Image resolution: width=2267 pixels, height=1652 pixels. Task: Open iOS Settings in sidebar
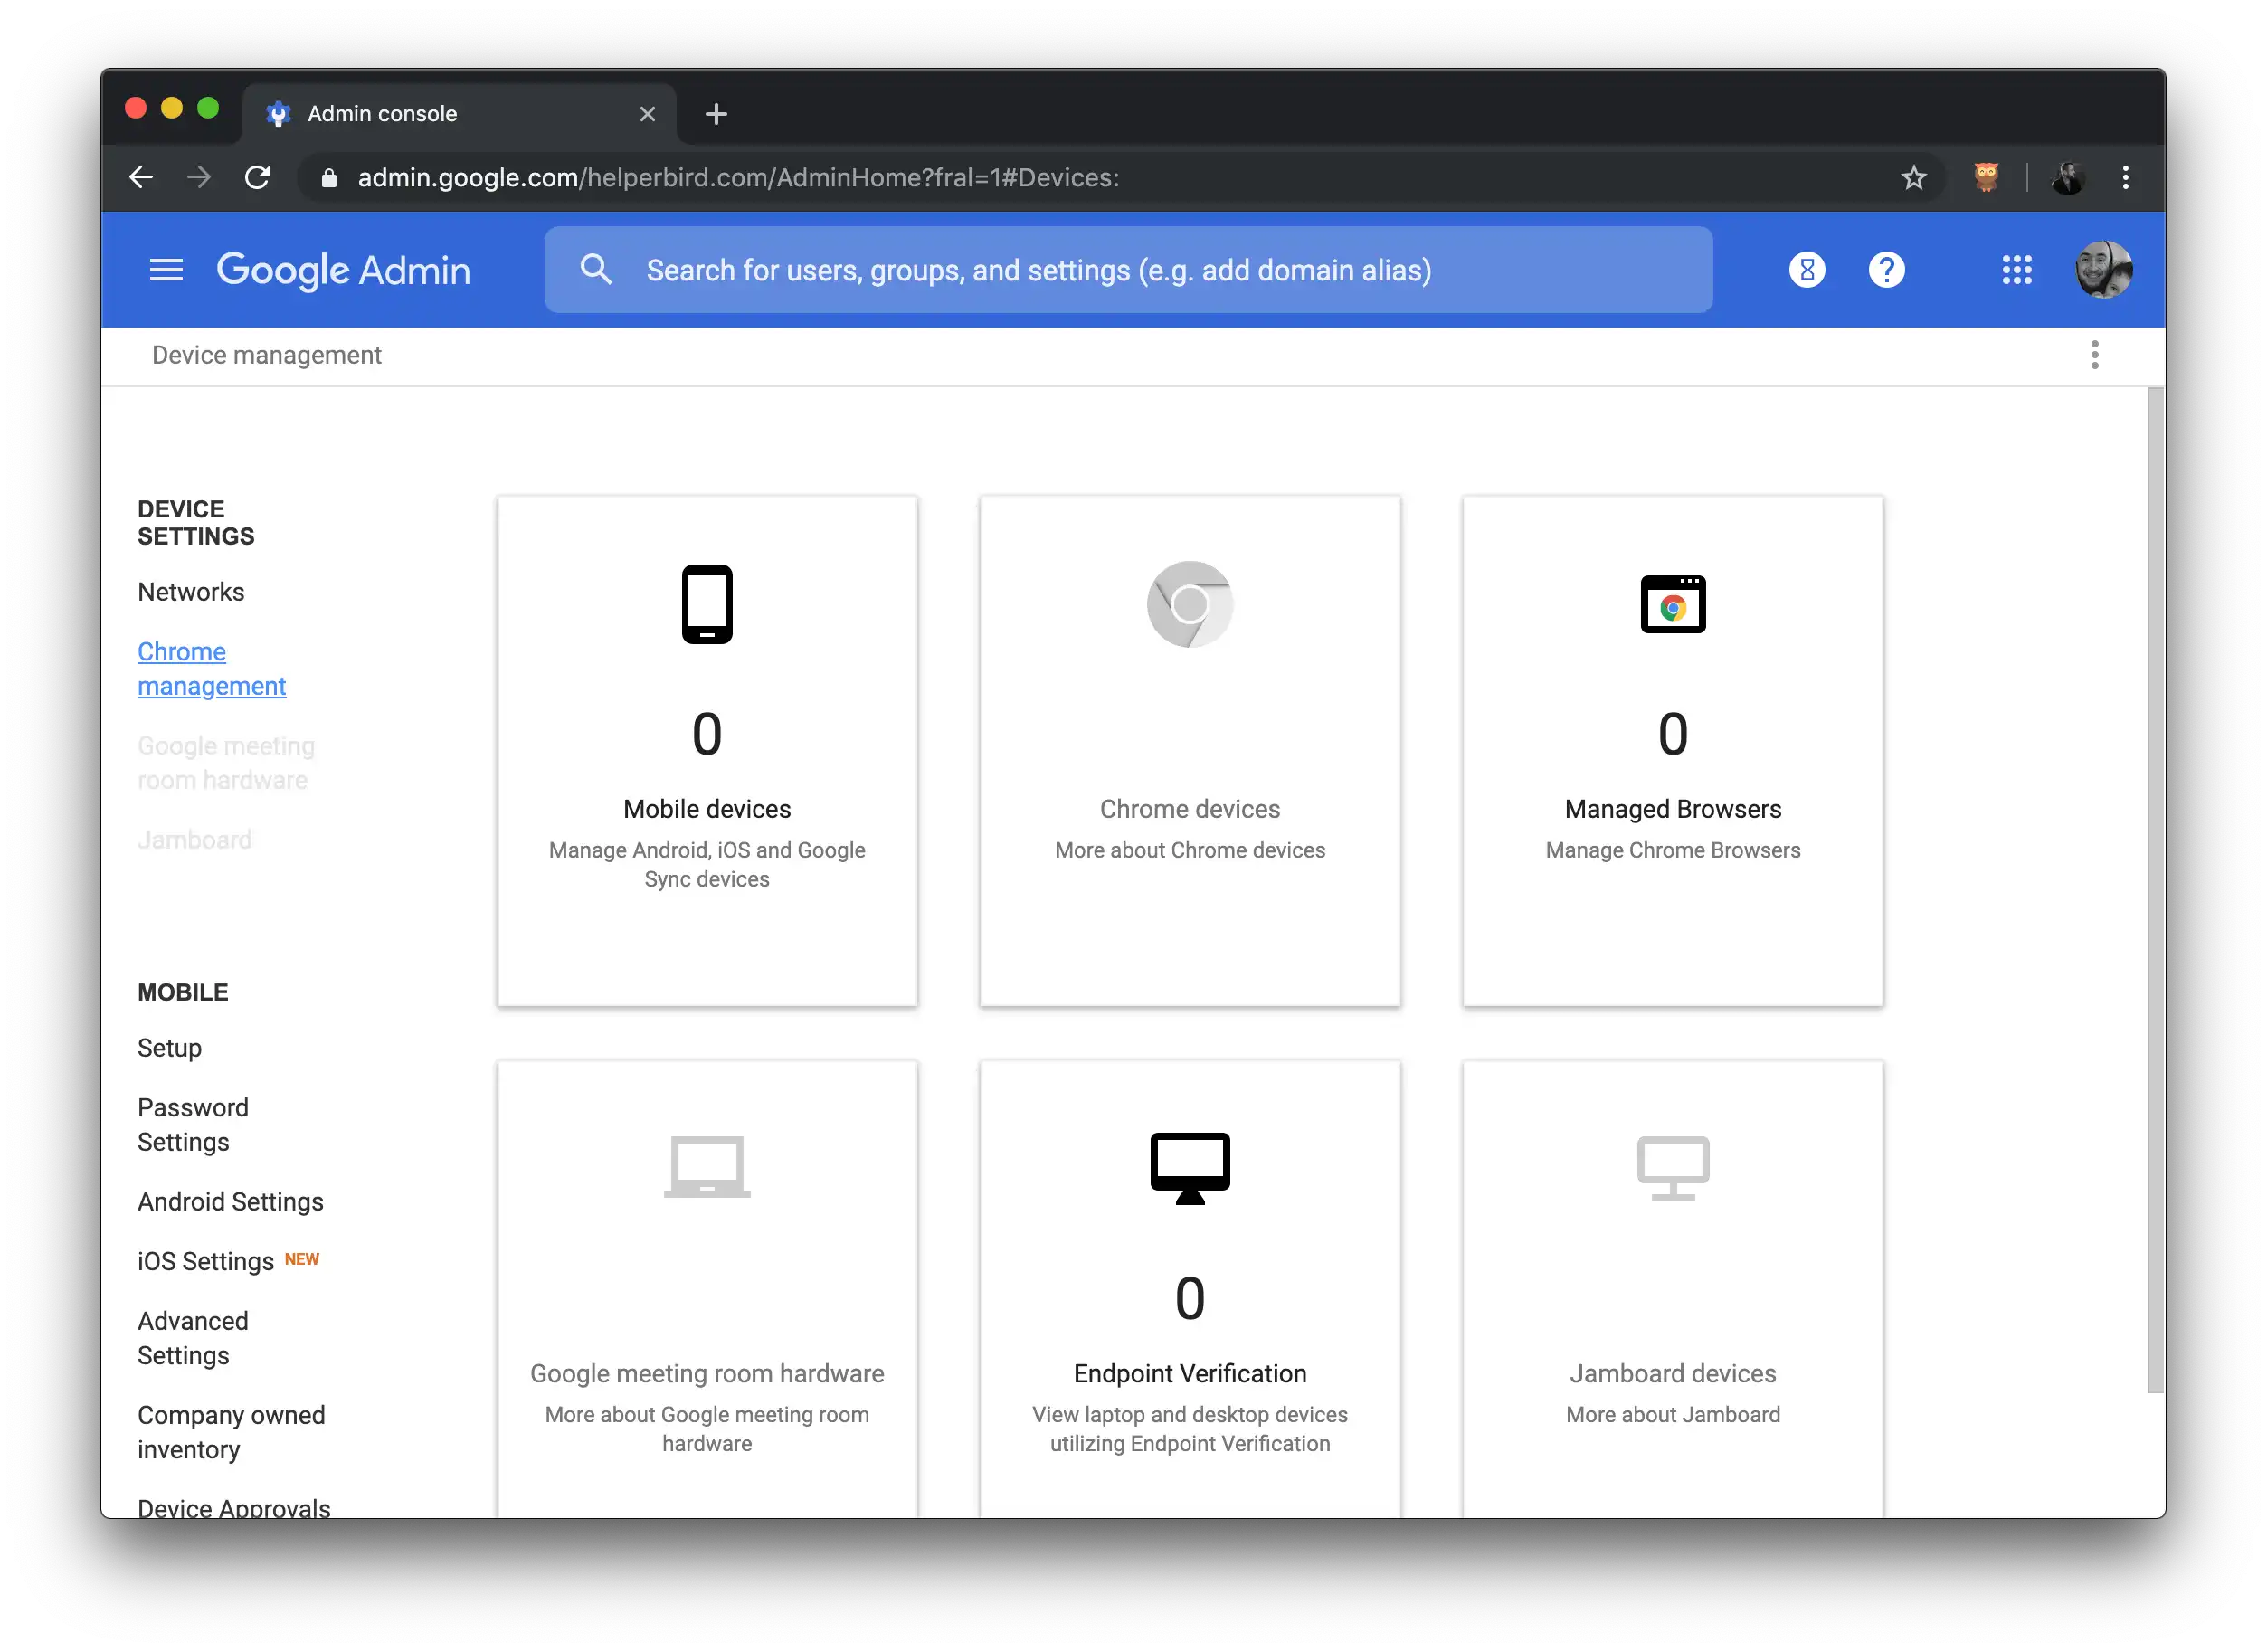tap(205, 1262)
